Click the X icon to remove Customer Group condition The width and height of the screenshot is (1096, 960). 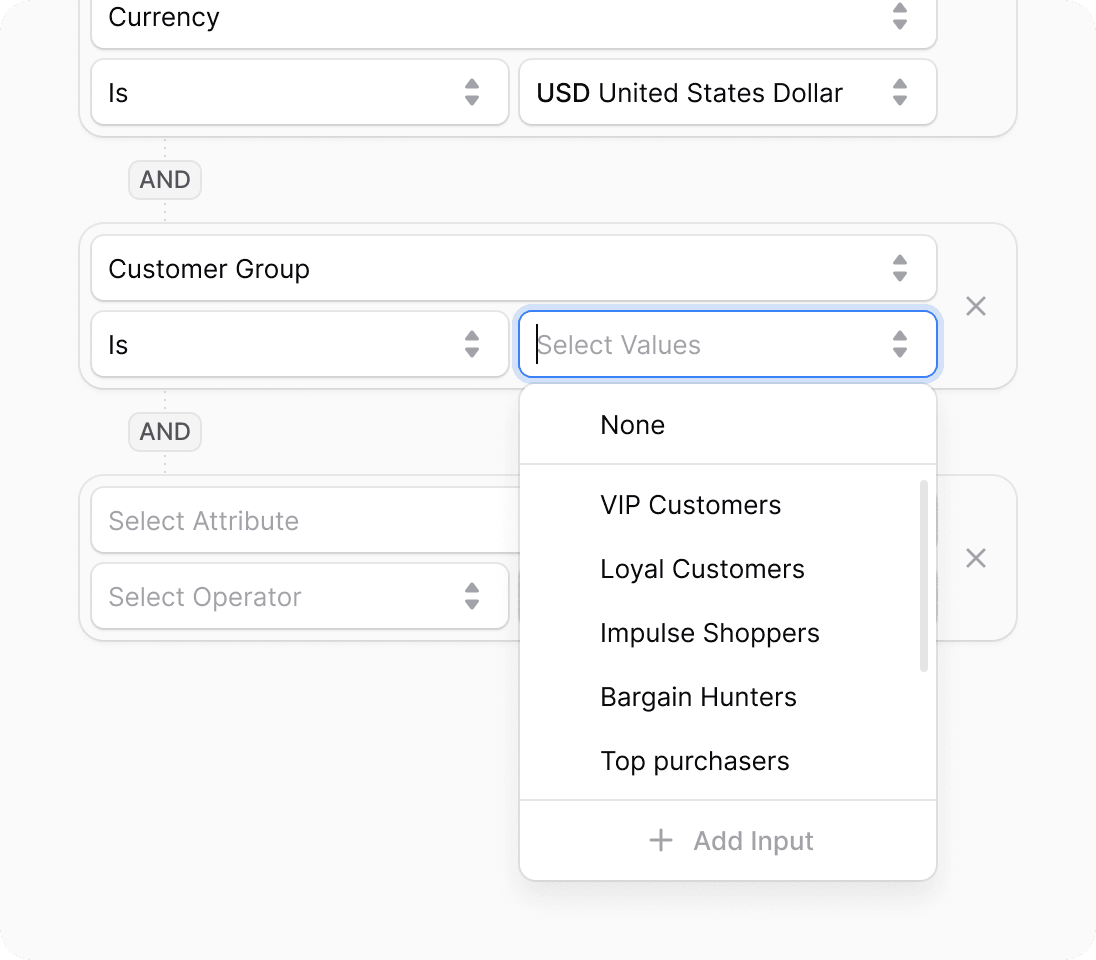pos(976,307)
